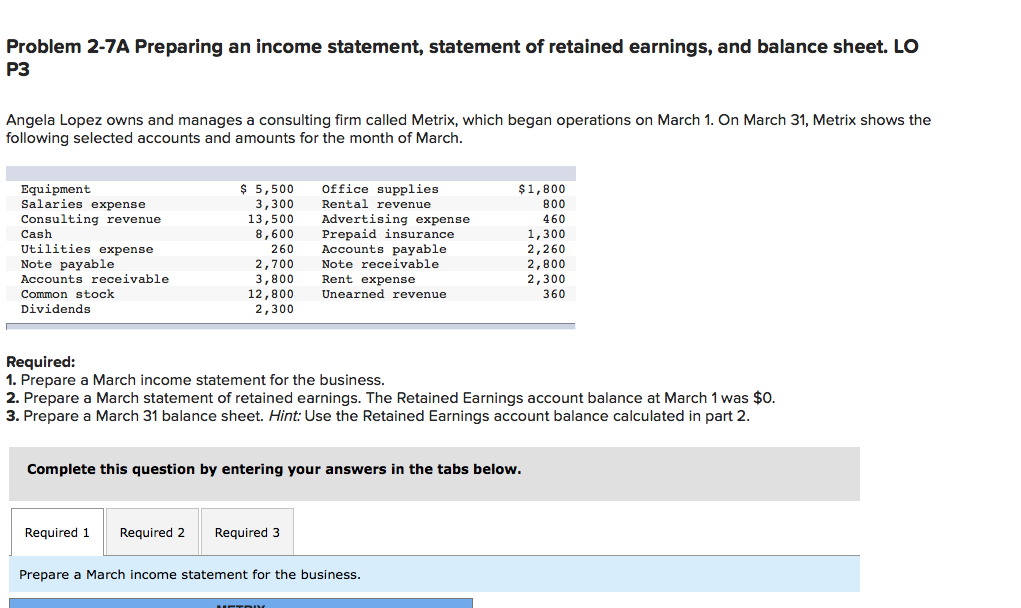Click the Salaries expense label
Image resolution: width=1021 pixels, height=608 pixels.
tap(85, 204)
